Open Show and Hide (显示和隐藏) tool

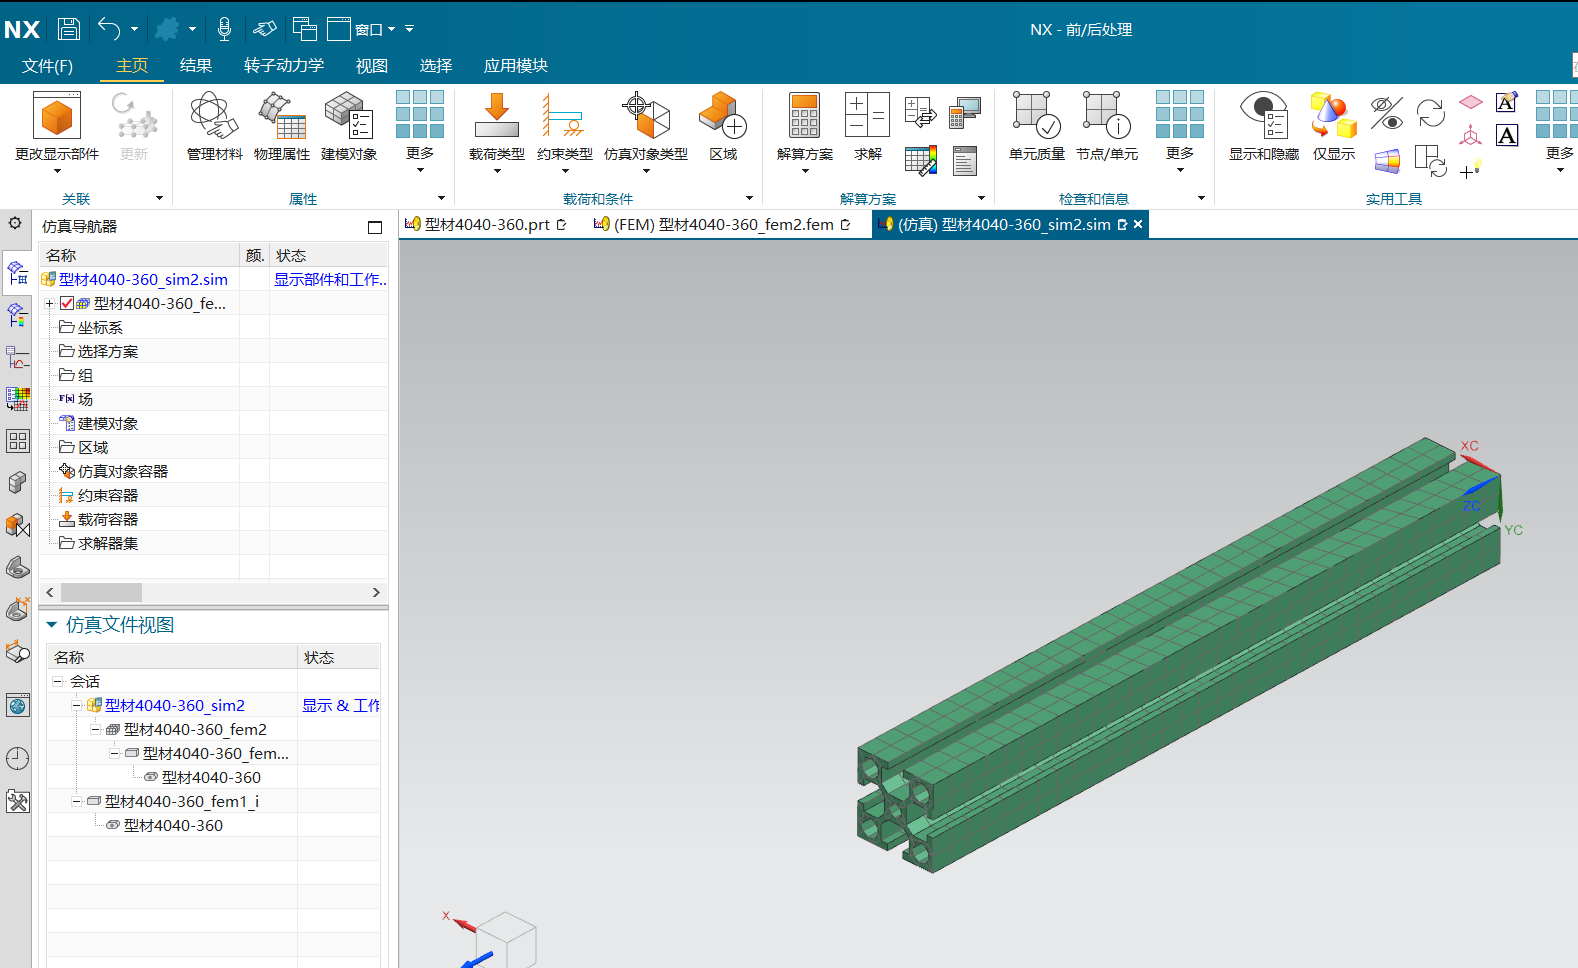1264,126
